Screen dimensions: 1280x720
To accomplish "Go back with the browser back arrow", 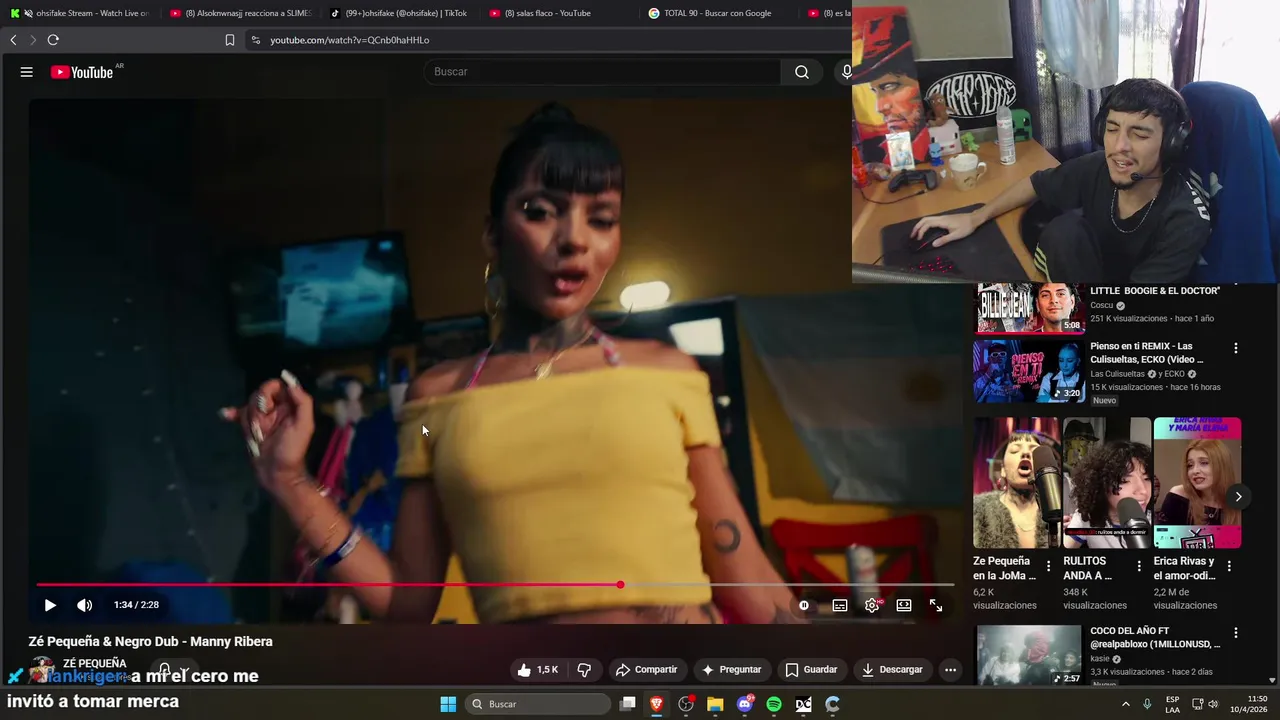I will click(13, 40).
